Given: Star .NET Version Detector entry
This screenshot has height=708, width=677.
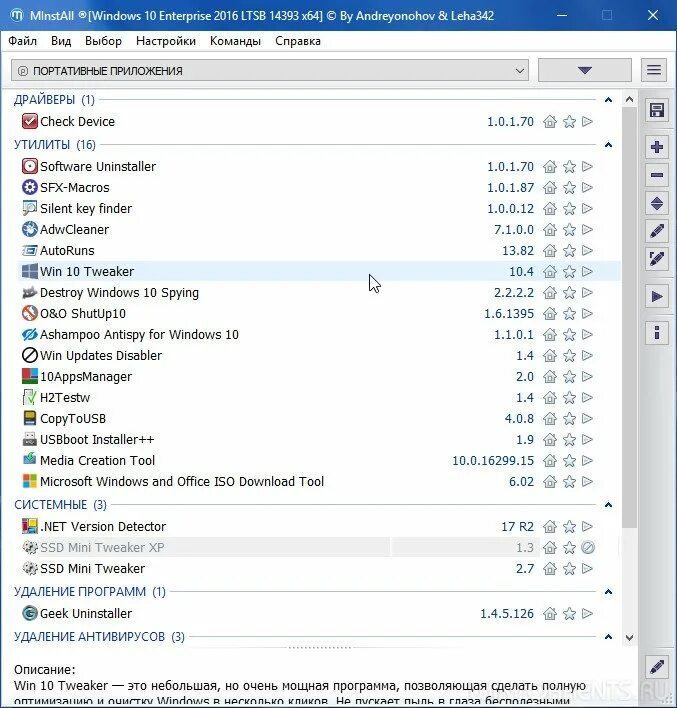Looking at the screenshot, I should click(570, 526).
